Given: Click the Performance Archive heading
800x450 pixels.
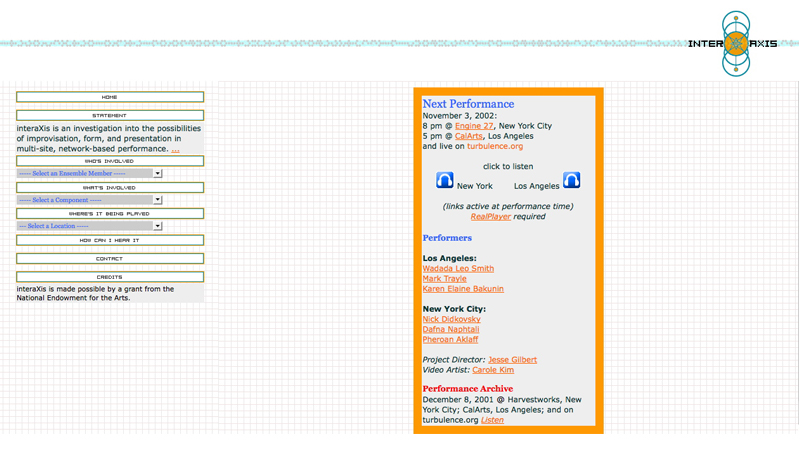Looking at the screenshot, I should 467,389.
